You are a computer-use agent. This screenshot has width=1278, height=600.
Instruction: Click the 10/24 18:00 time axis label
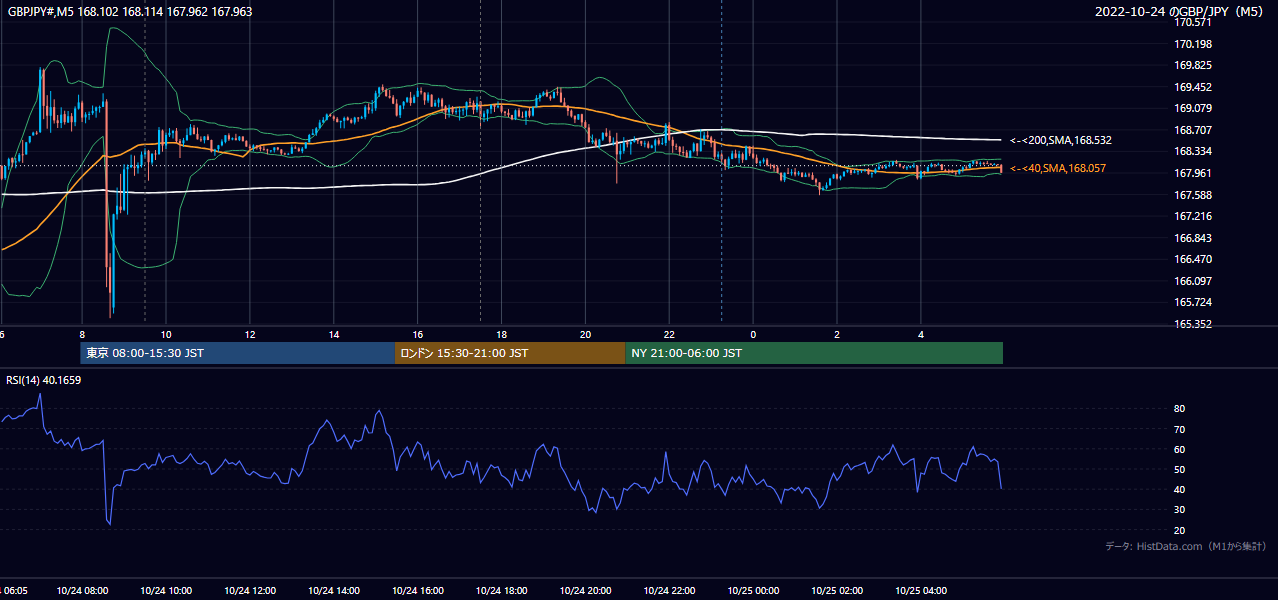coord(502,591)
